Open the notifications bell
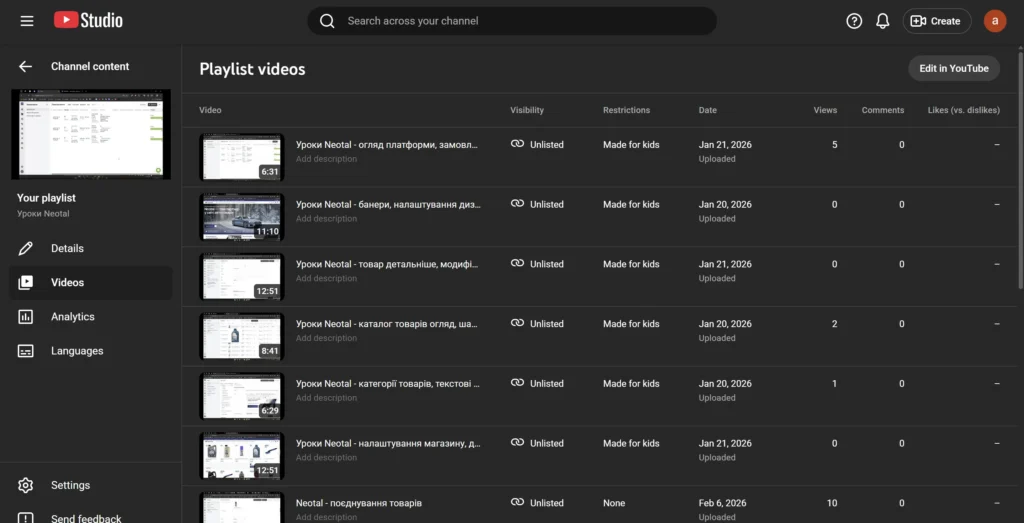 (882, 21)
